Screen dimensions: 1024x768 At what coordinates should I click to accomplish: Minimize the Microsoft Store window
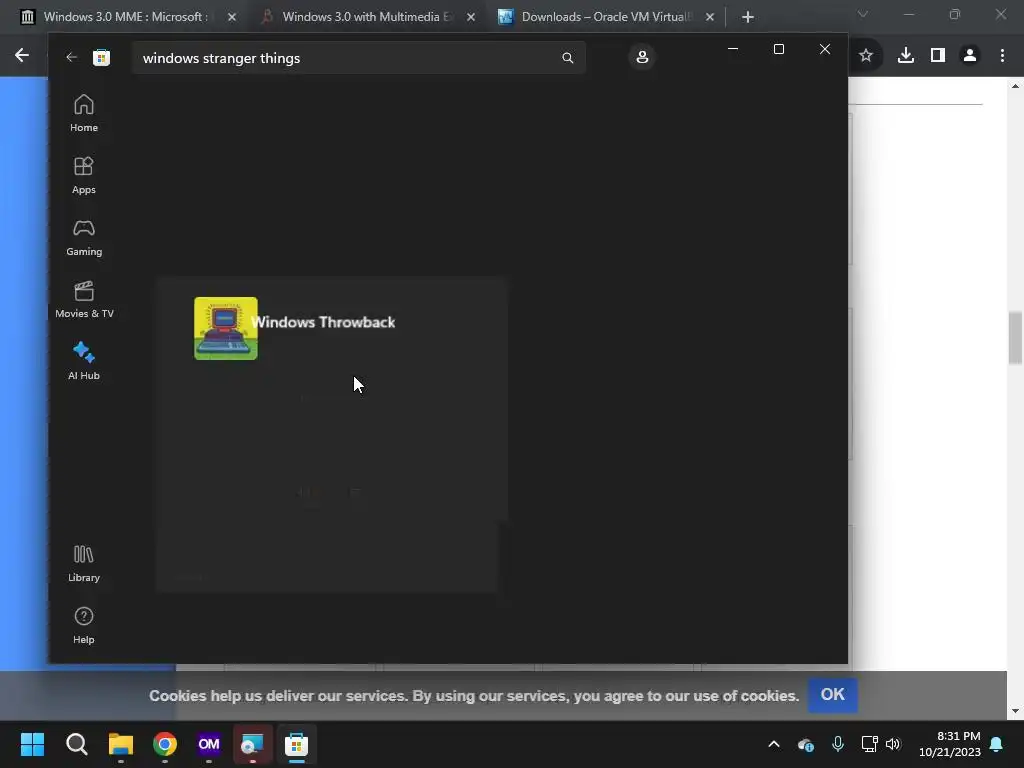(x=733, y=49)
